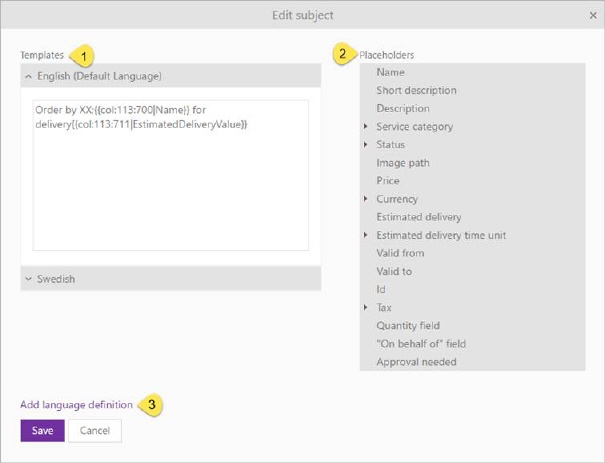
Task: Select the Quantity field placeholder
Action: pos(408,326)
